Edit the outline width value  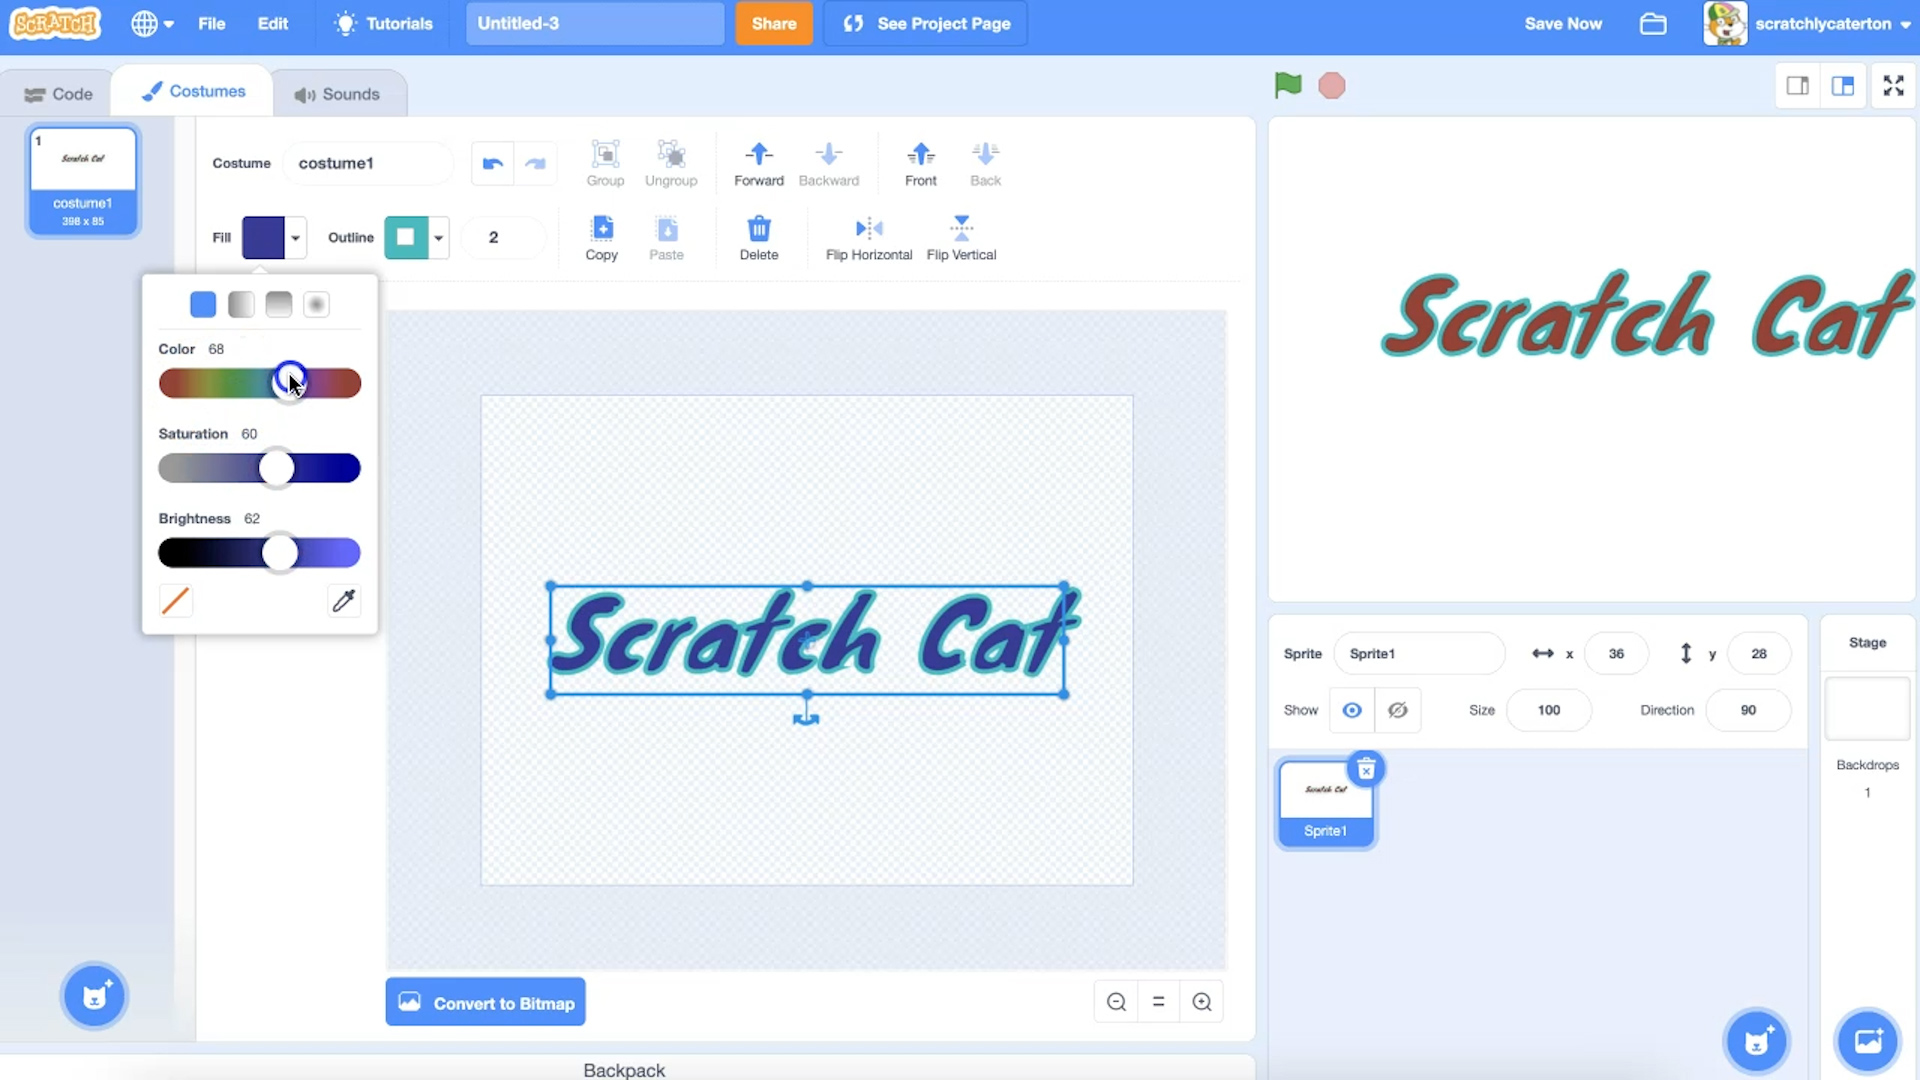click(502, 237)
